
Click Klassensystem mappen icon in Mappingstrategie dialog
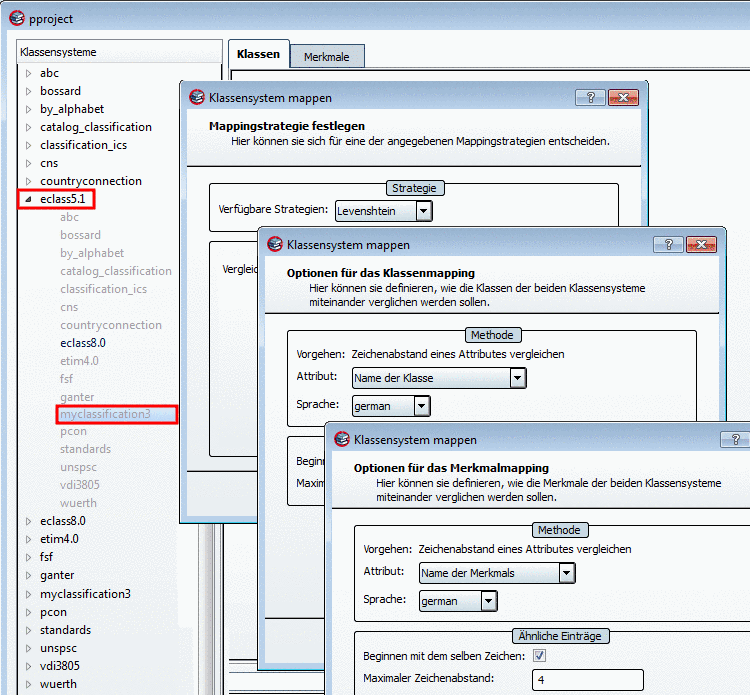coord(197,97)
